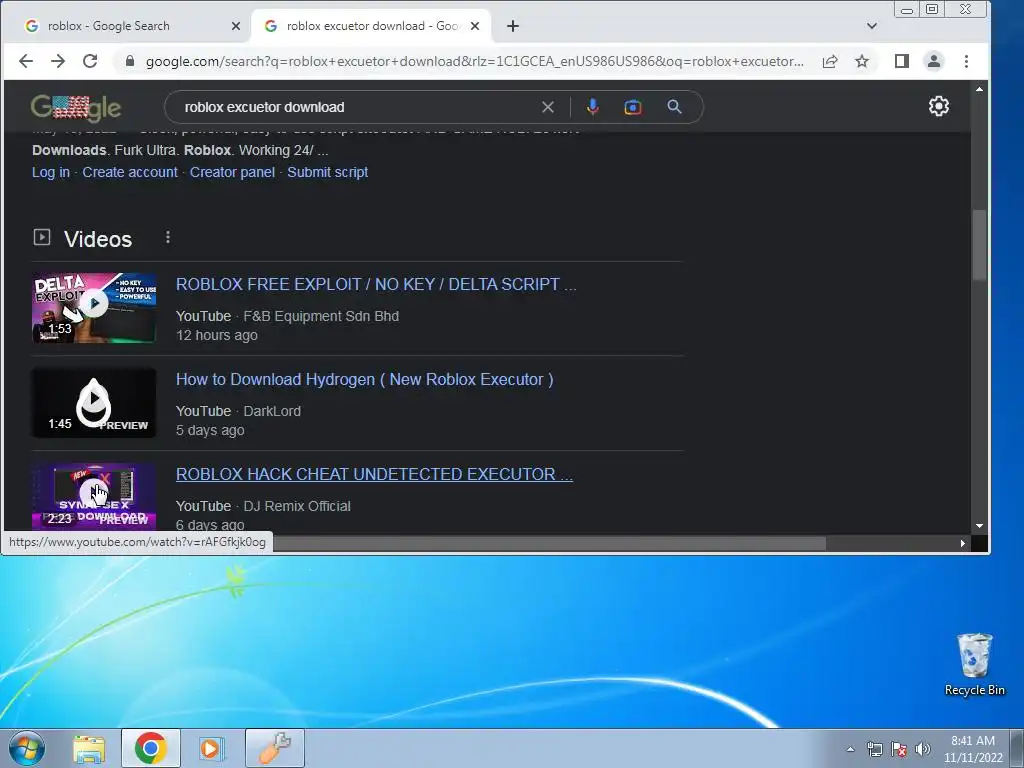This screenshot has height=768, width=1024.
Task: Click the Google logo
Action: point(76,108)
